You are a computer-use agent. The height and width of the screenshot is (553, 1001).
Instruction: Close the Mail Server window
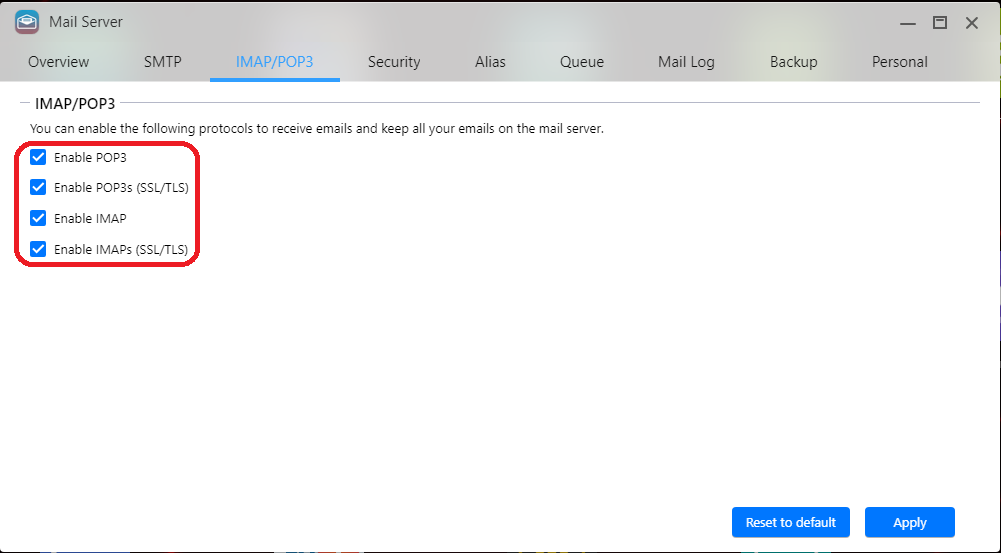point(972,23)
